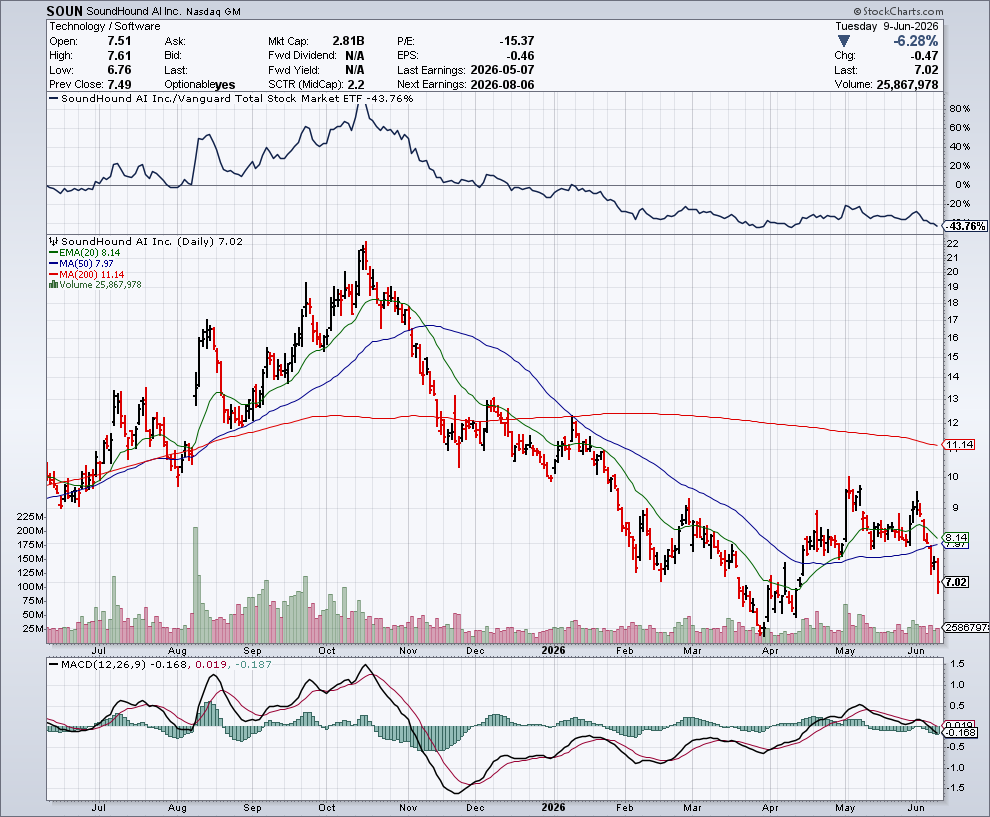Image resolution: width=990 pixels, height=817 pixels.
Task: Click the -43.76% relative strength axis tag
Action: (x=965, y=226)
